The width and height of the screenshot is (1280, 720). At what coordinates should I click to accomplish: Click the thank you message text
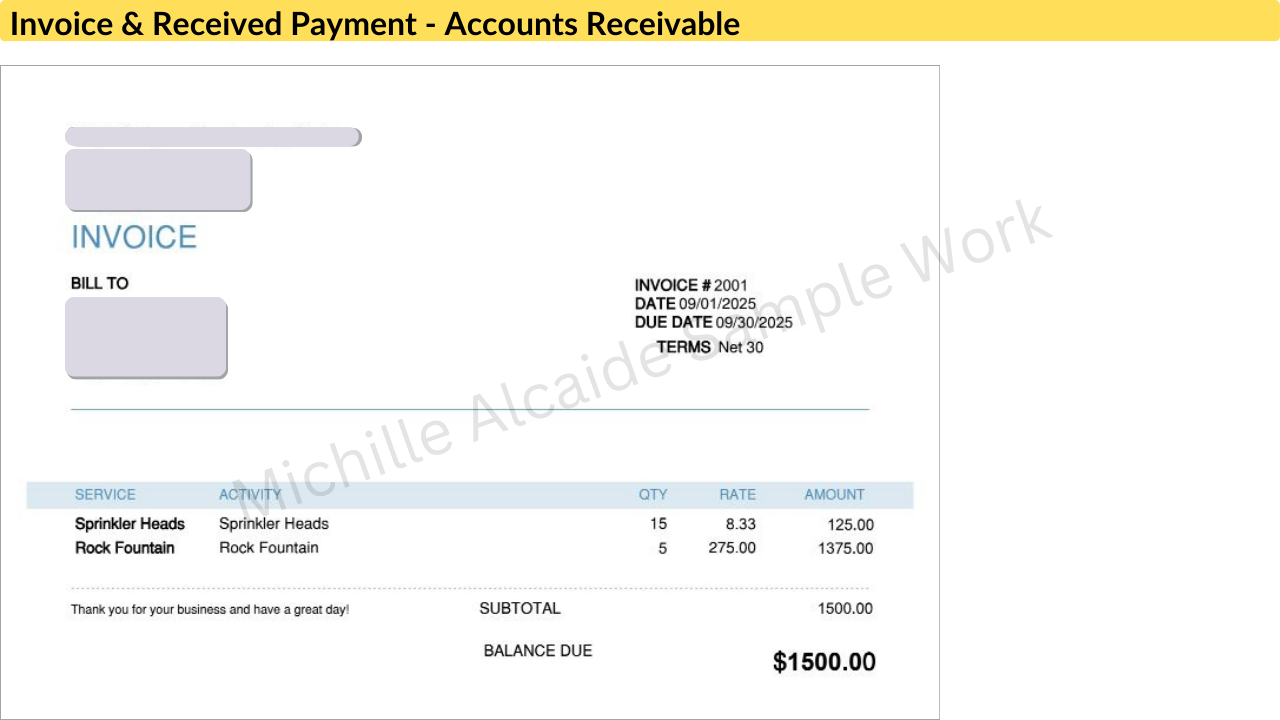pos(210,609)
